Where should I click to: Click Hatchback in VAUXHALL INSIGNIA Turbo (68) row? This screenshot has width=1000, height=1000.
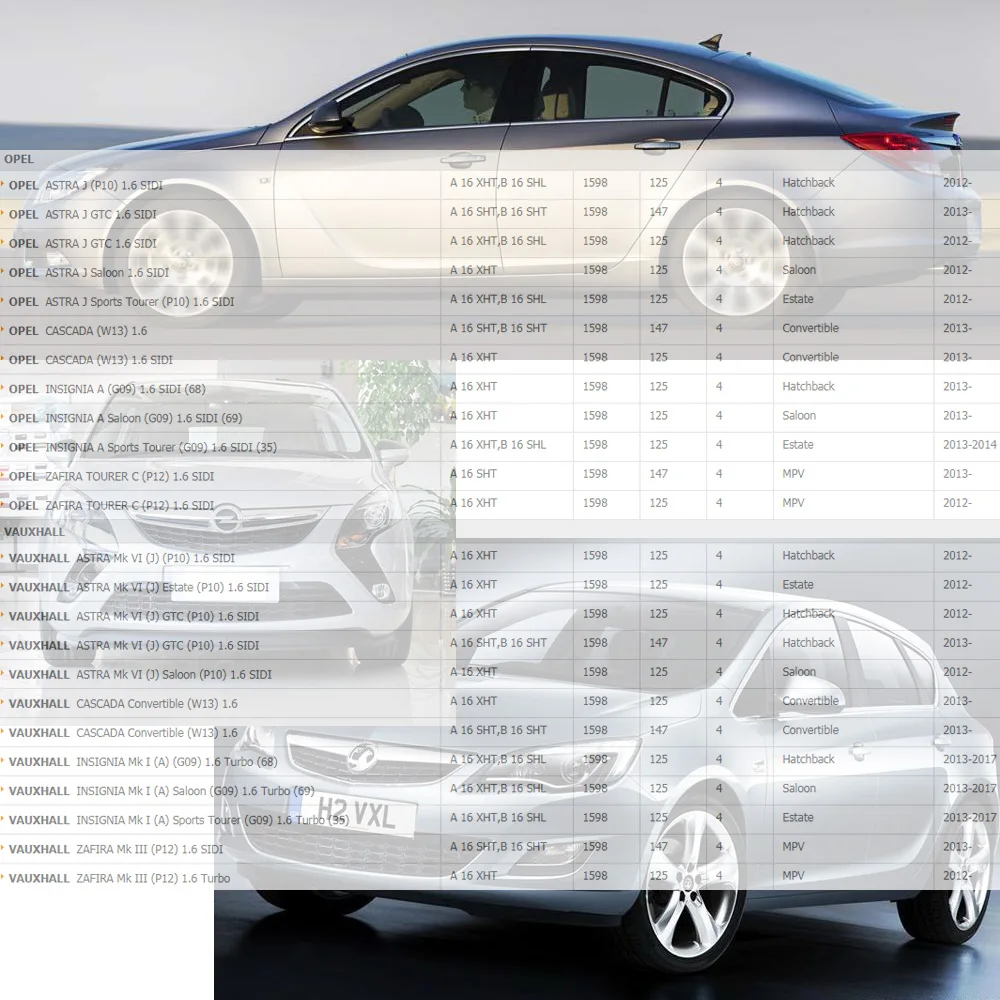808,760
